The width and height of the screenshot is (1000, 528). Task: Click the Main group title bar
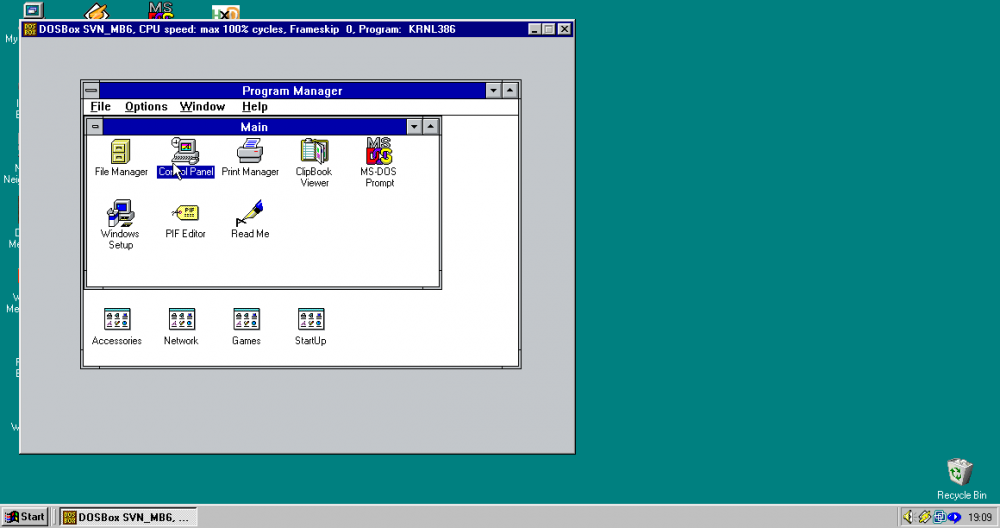(x=254, y=126)
